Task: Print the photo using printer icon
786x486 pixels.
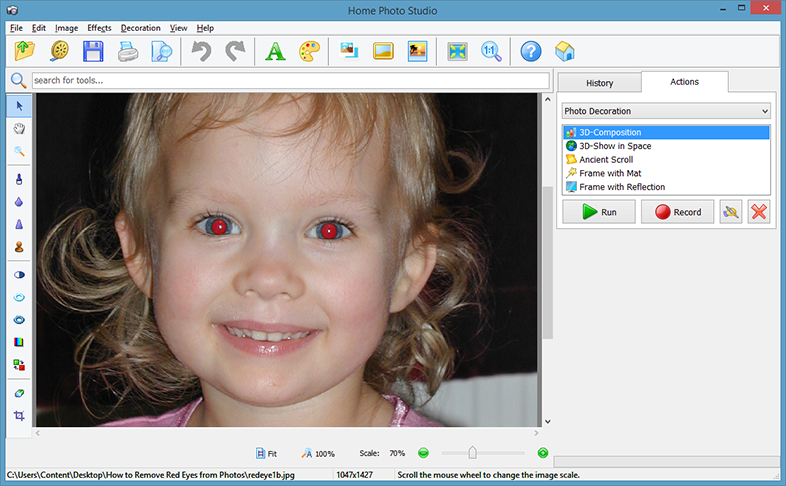Action: (128, 51)
